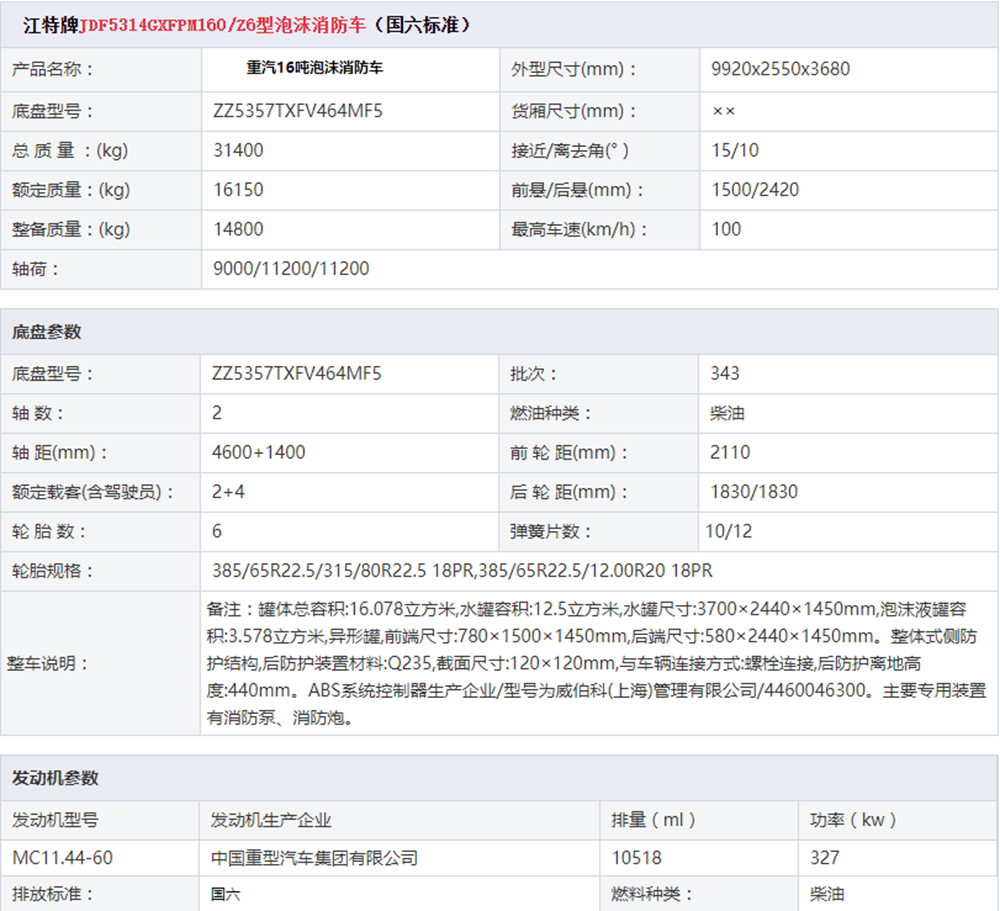
Task: Click the 备注 vehicle description paragraph
Action: pos(596,663)
